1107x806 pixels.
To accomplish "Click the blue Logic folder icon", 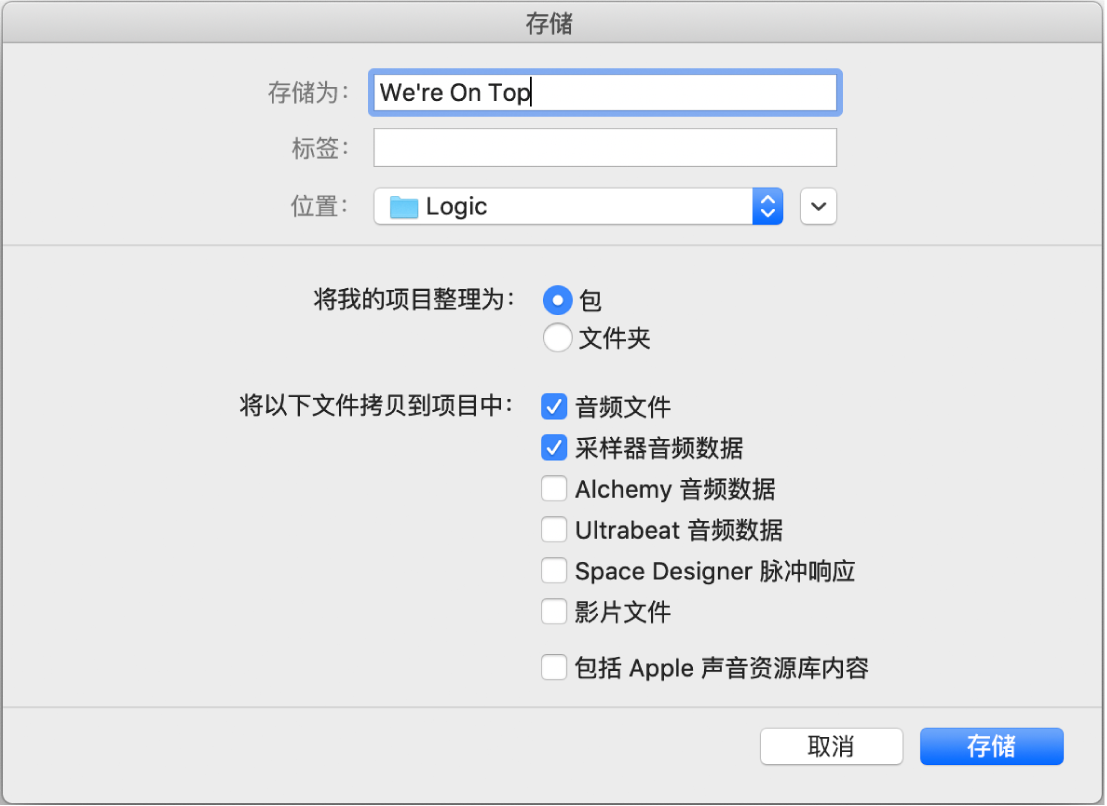I will pos(404,206).
